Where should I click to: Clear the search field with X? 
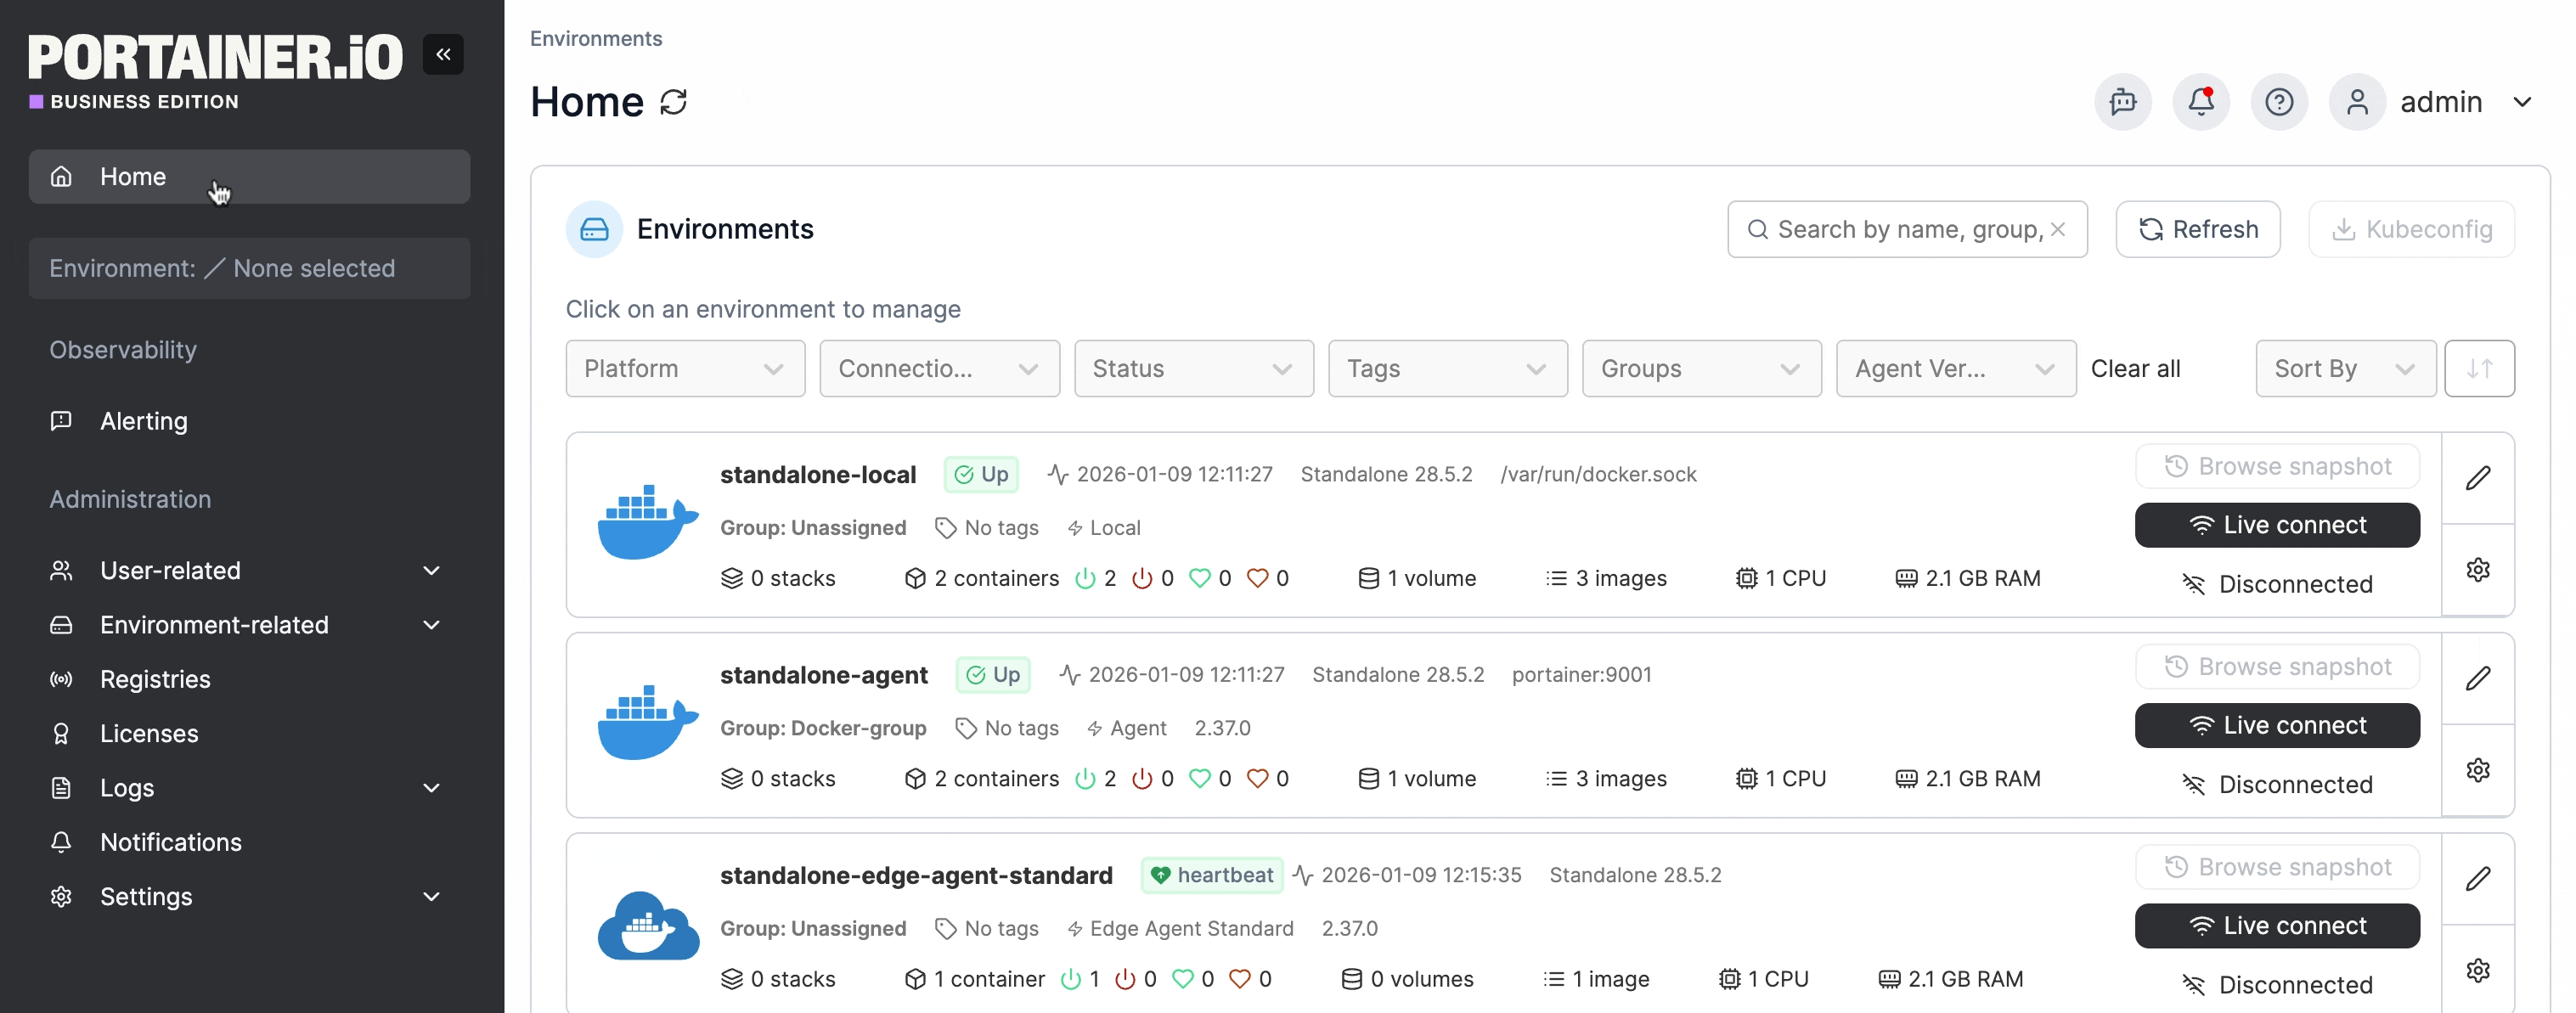click(x=2058, y=229)
